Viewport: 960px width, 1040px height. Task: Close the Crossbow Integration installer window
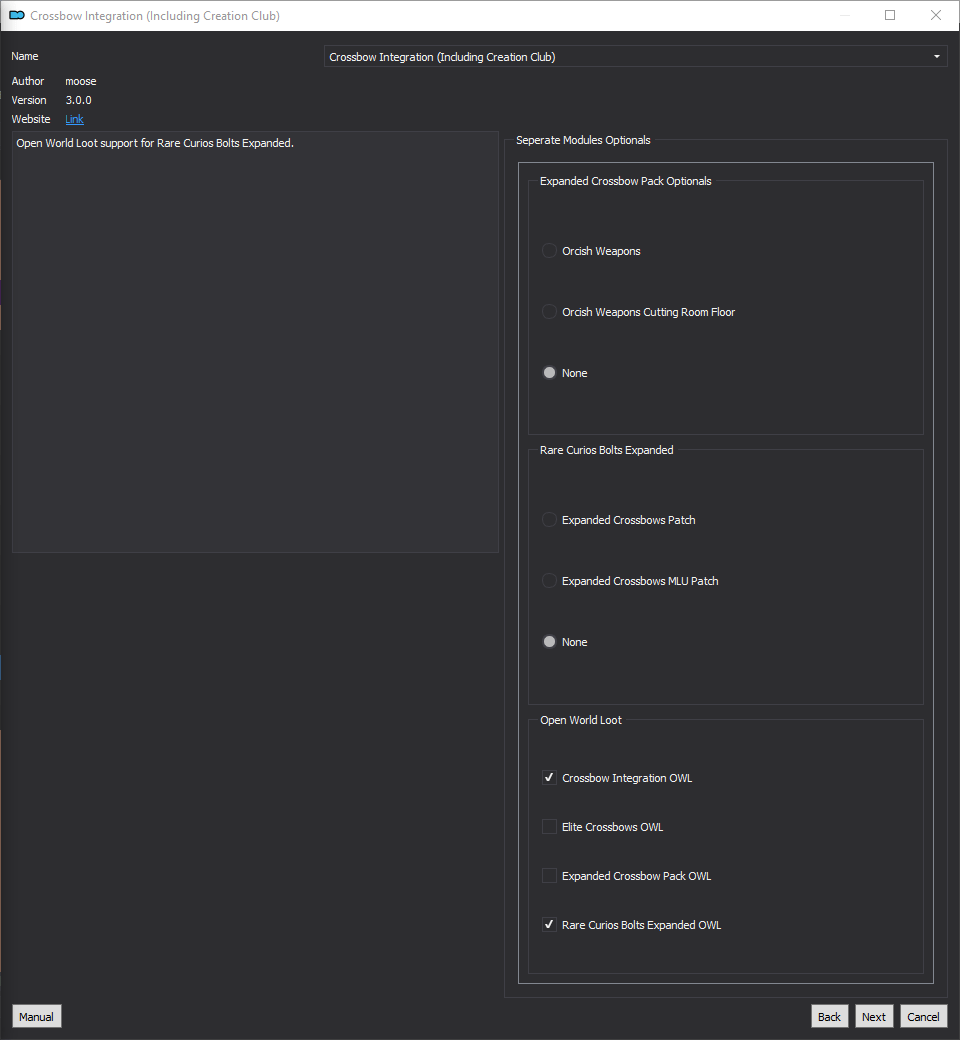click(x=935, y=15)
